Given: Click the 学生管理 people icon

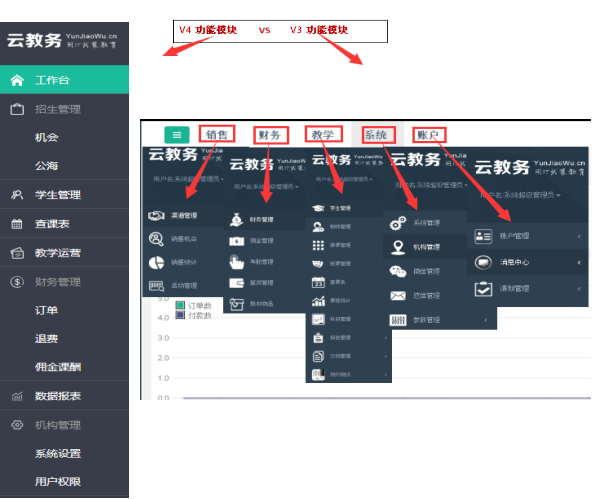Looking at the screenshot, I should click(17, 195).
